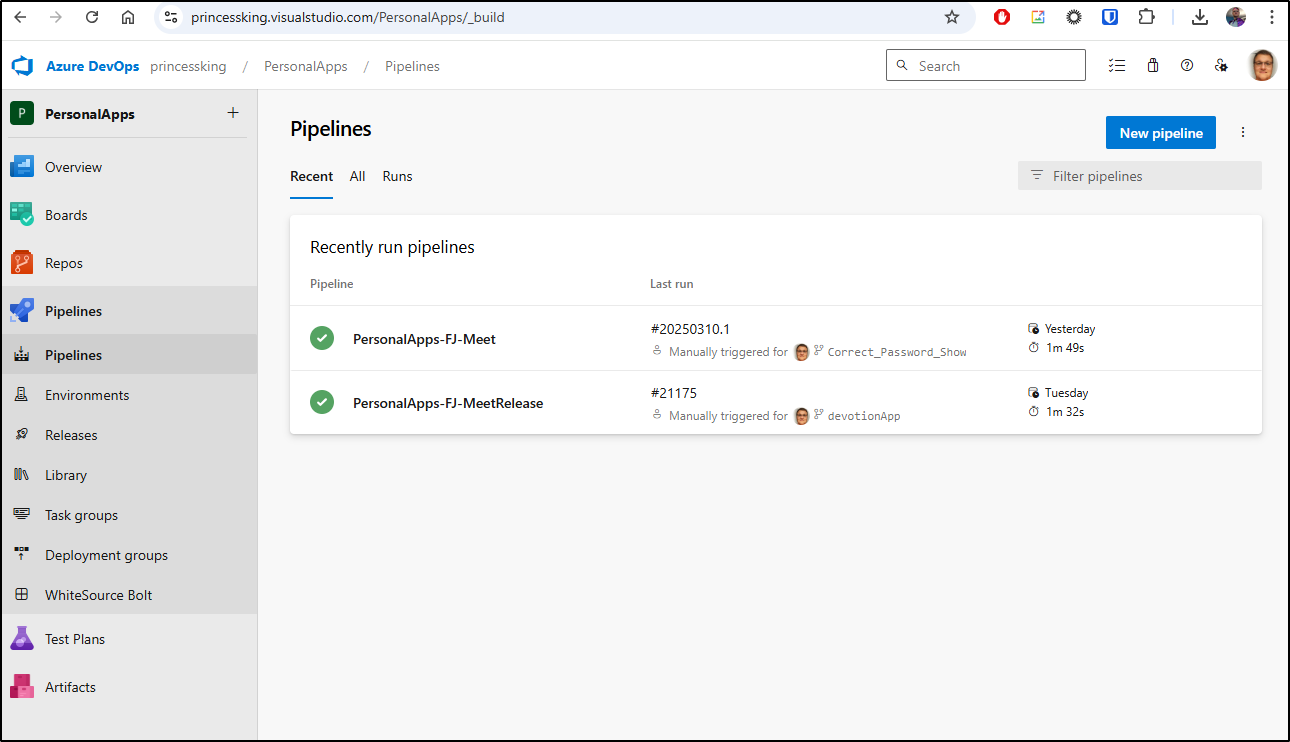Click the browser reload icon

(x=92, y=17)
